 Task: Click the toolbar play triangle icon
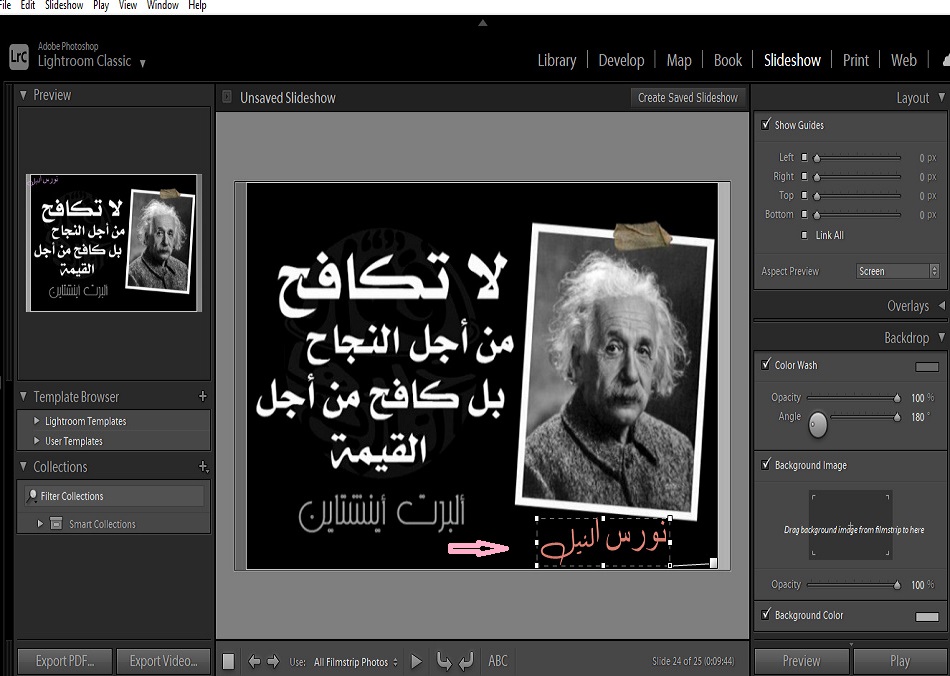point(417,661)
